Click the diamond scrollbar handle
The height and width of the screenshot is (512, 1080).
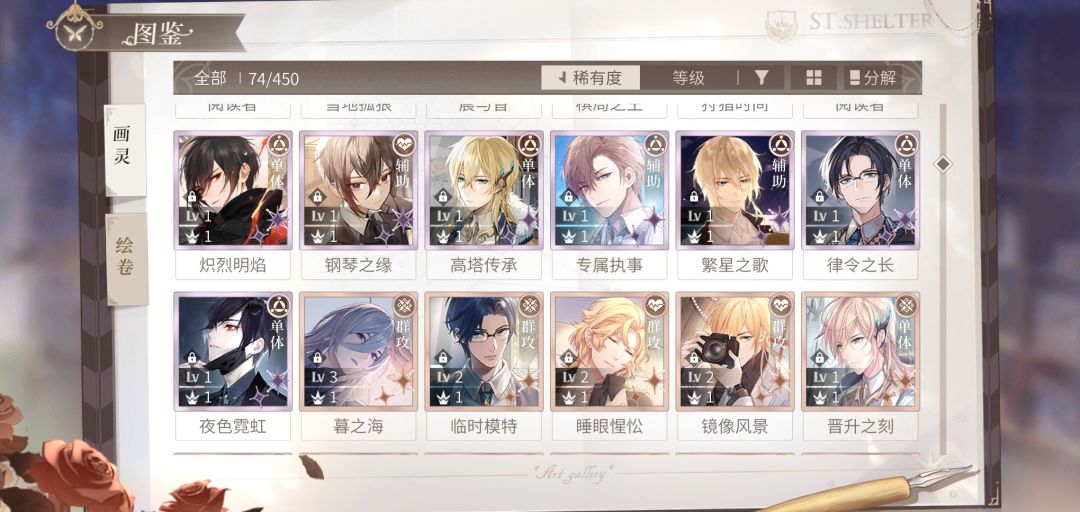point(942,164)
